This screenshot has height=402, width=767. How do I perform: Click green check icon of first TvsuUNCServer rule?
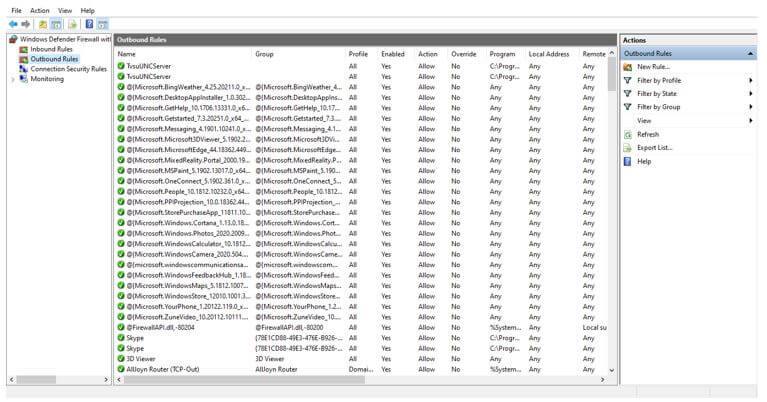pos(121,66)
